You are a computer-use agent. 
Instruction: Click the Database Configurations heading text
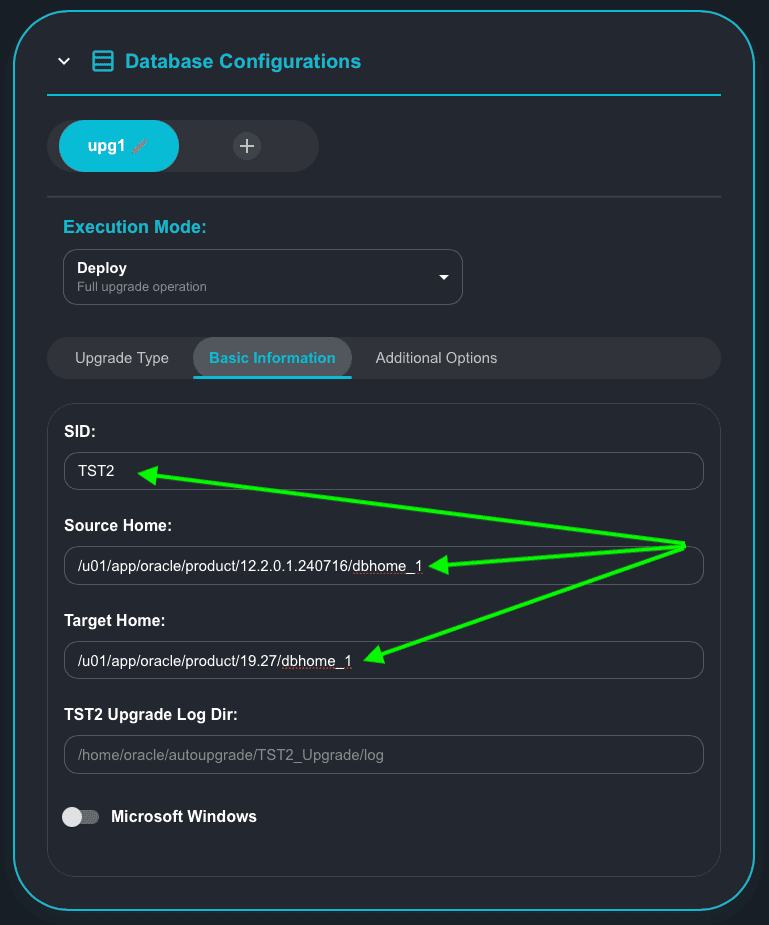[243, 61]
